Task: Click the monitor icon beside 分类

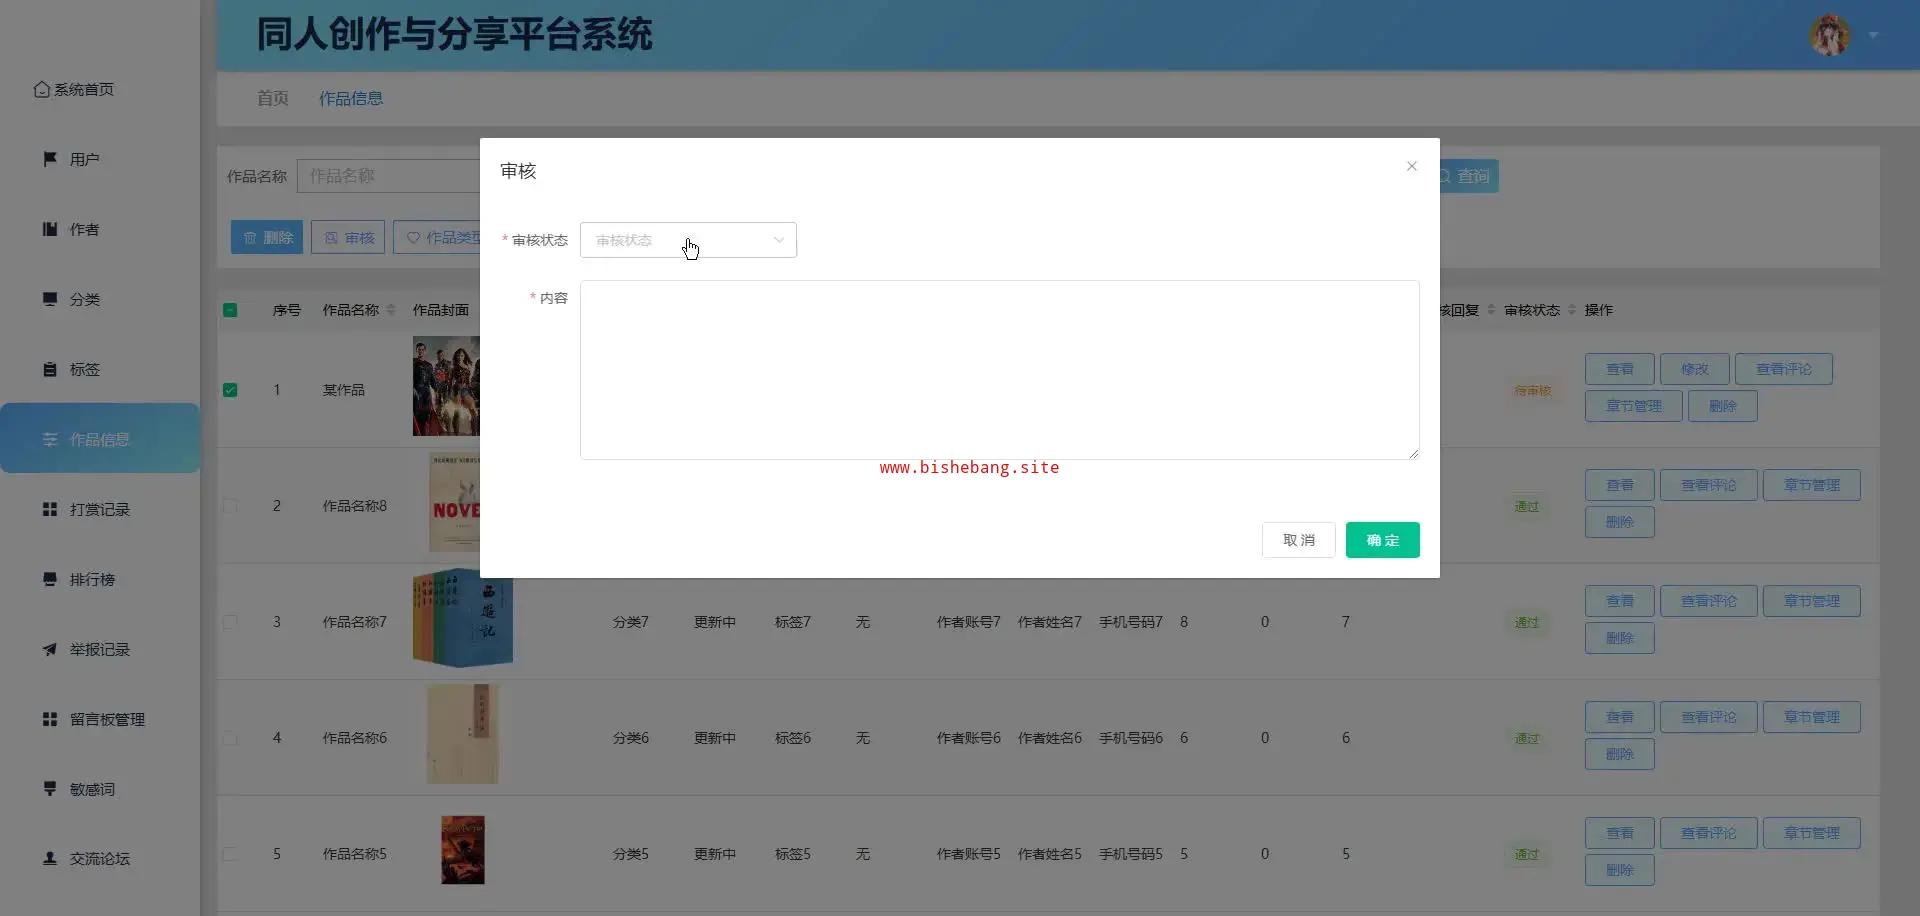Action: [50, 299]
